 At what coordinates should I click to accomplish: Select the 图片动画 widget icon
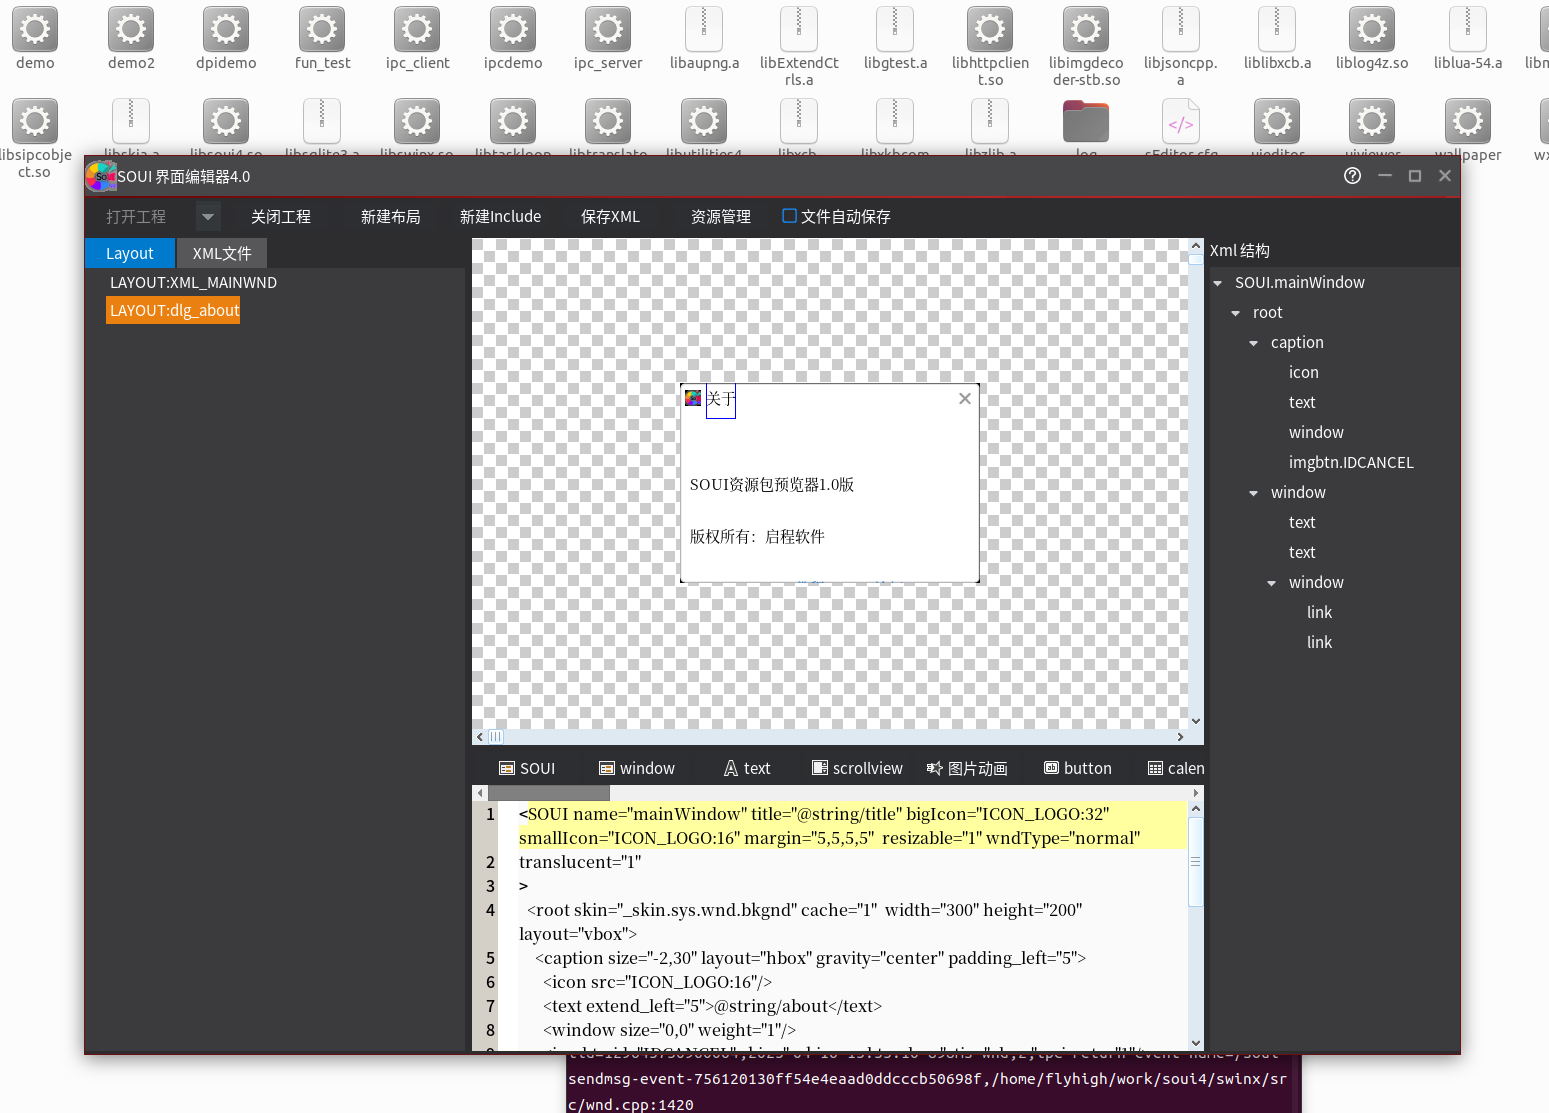click(x=935, y=768)
